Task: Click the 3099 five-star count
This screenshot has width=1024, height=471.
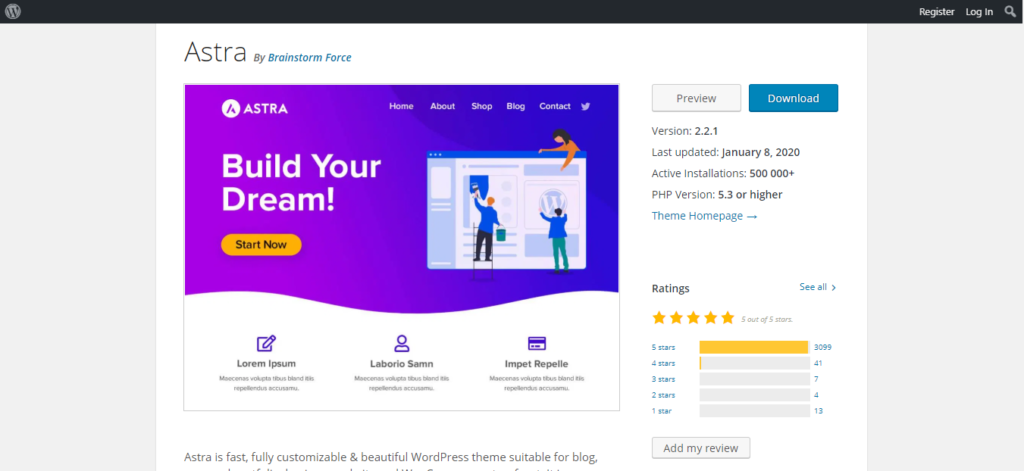Action: [823, 348]
